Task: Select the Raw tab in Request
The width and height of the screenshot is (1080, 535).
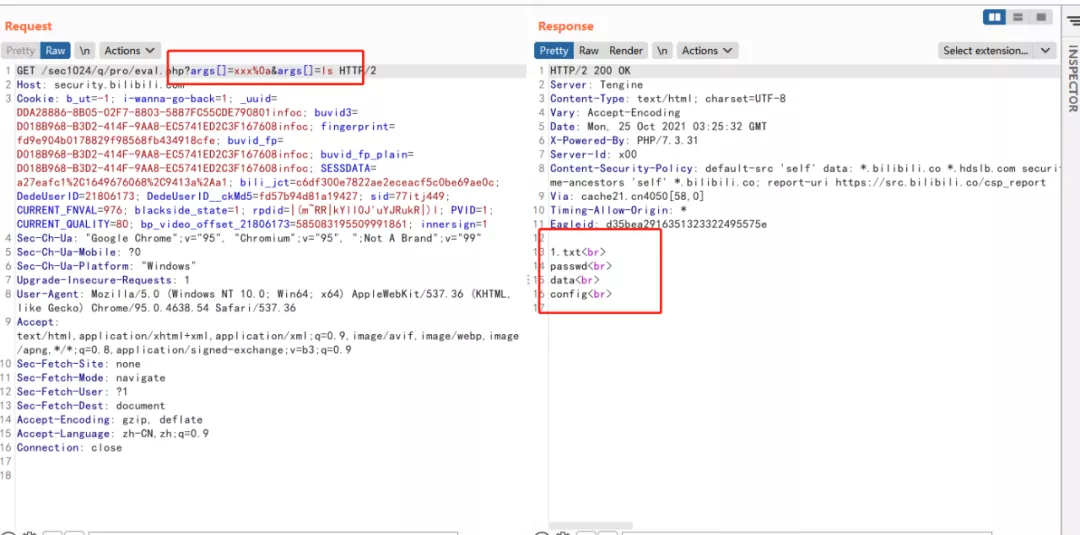Action: [56, 50]
